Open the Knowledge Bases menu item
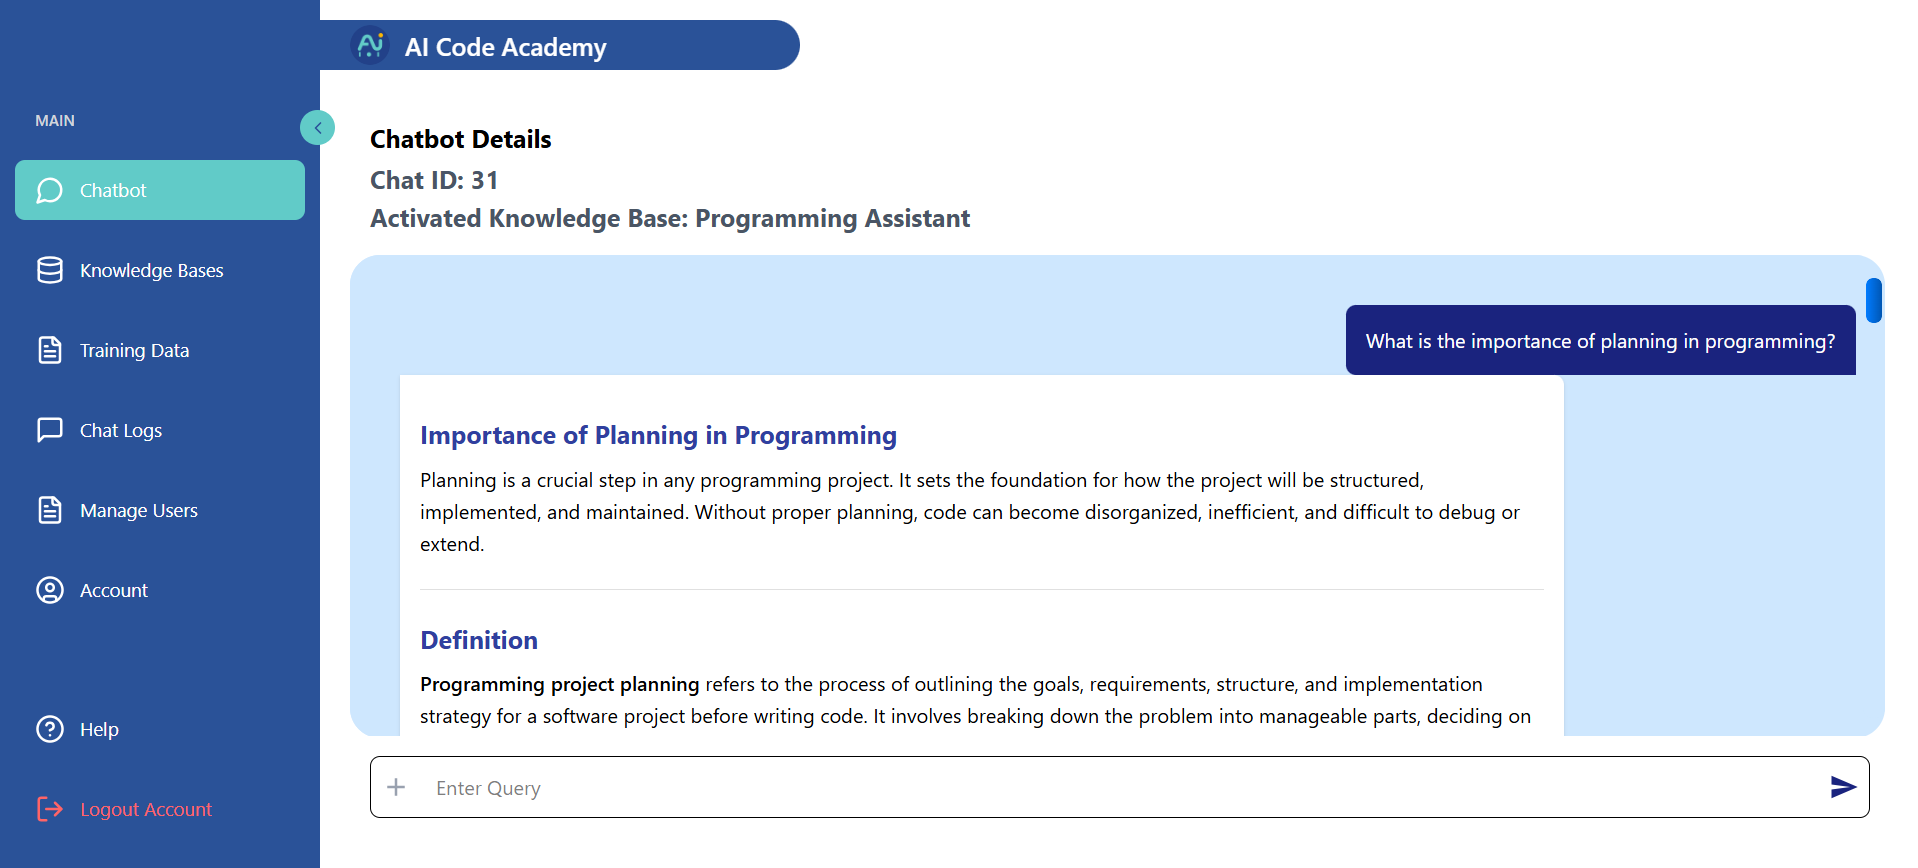Image resolution: width=1918 pixels, height=868 pixels. point(151,270)
